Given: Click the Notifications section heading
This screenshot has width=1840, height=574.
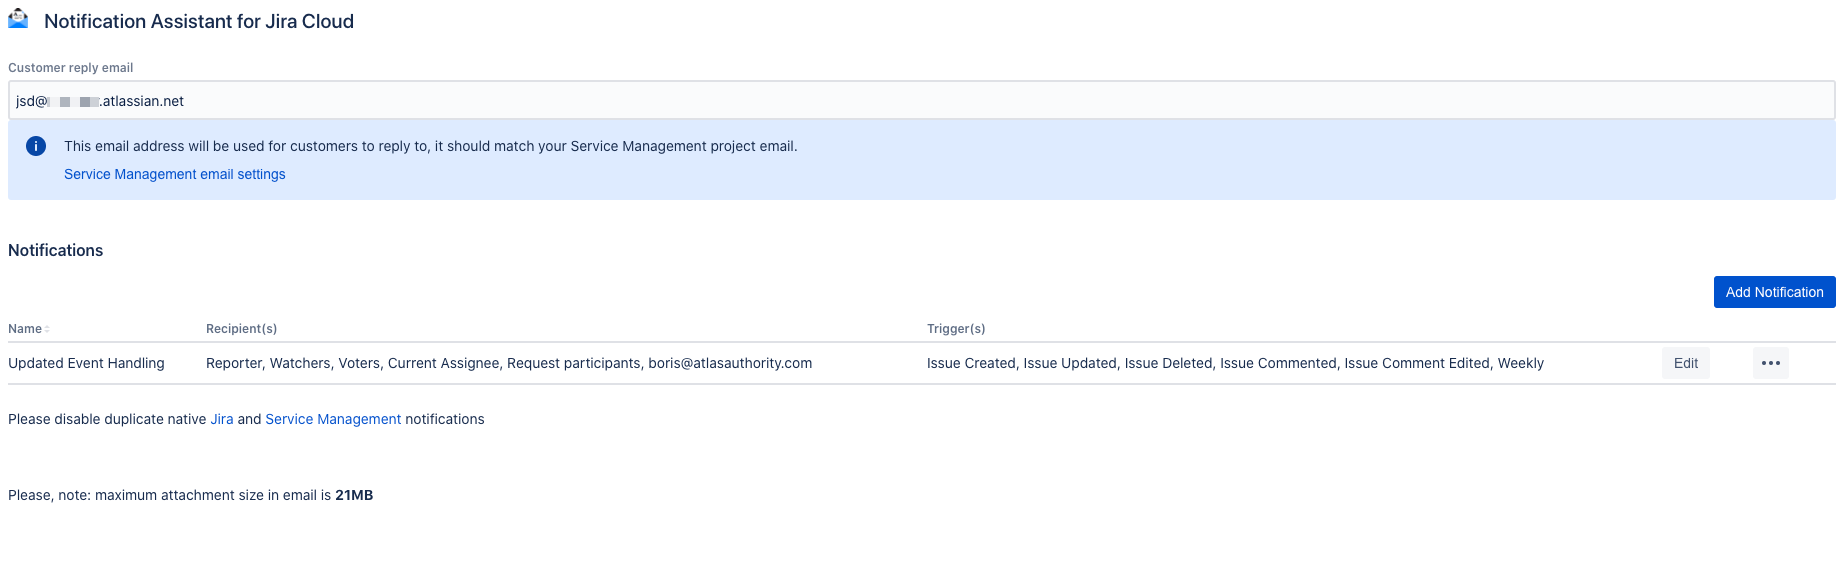Looking at the screenshot, I should point(56,250).
